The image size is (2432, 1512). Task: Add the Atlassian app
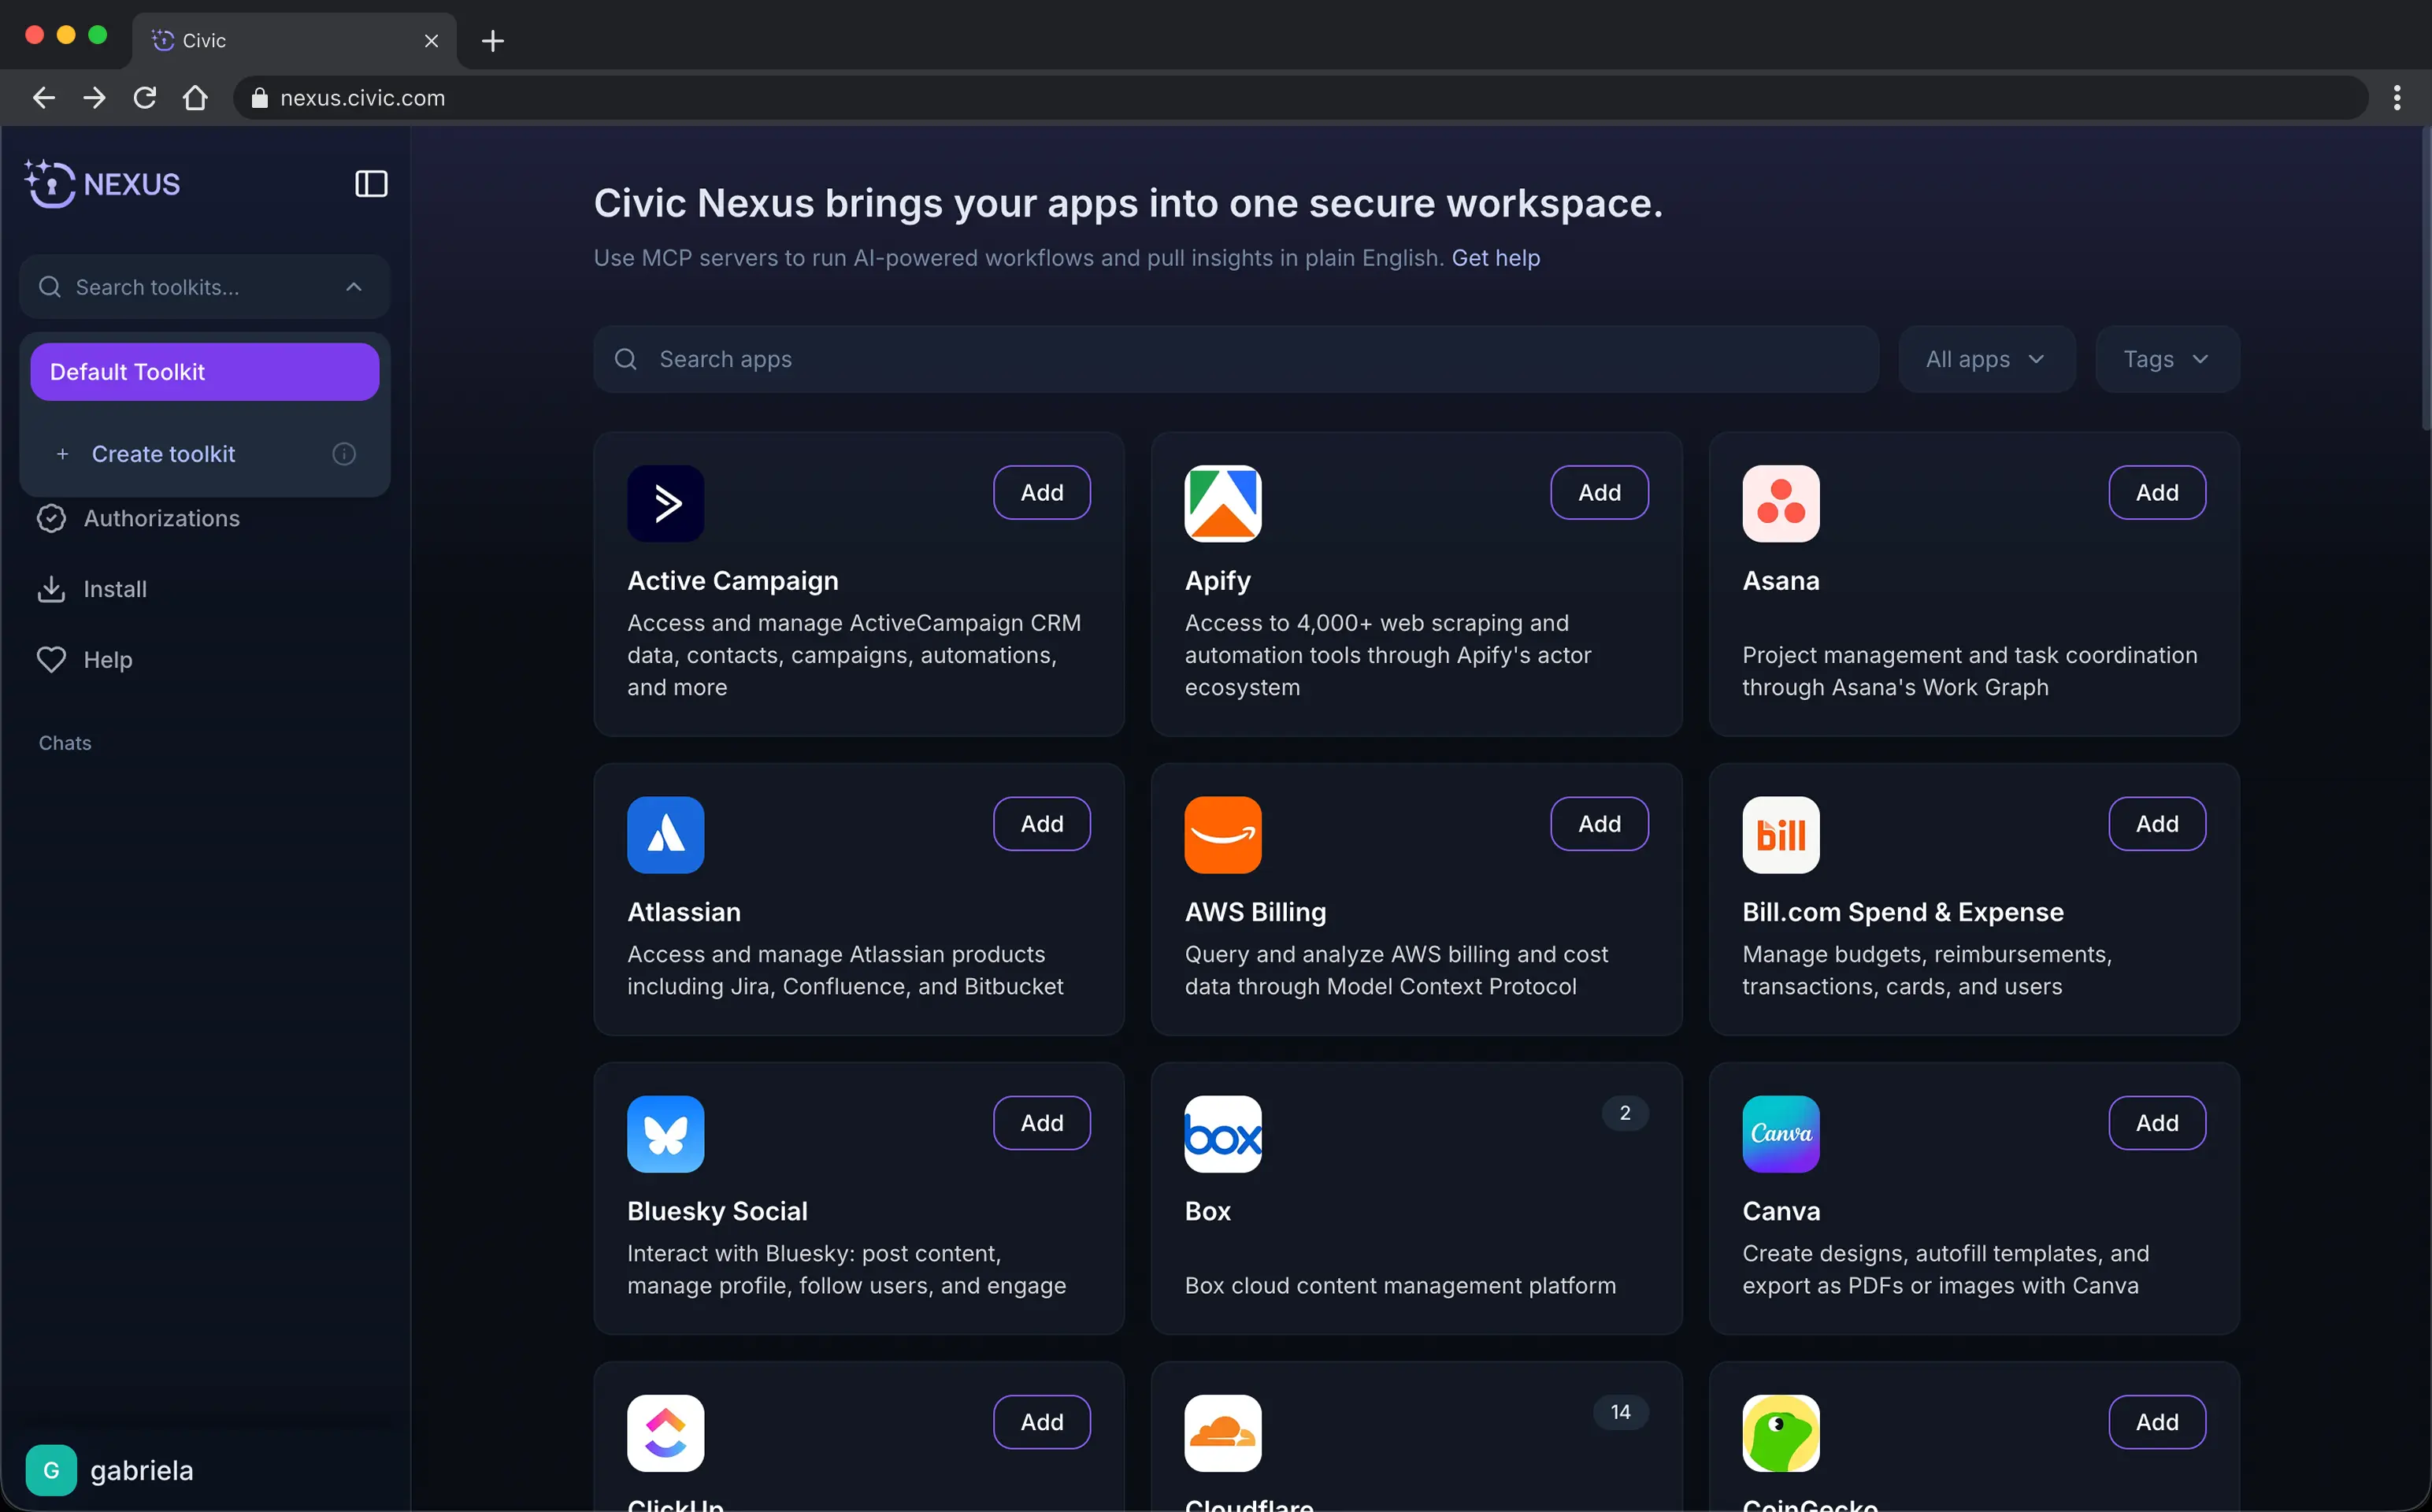click(x=1041, y=824)
